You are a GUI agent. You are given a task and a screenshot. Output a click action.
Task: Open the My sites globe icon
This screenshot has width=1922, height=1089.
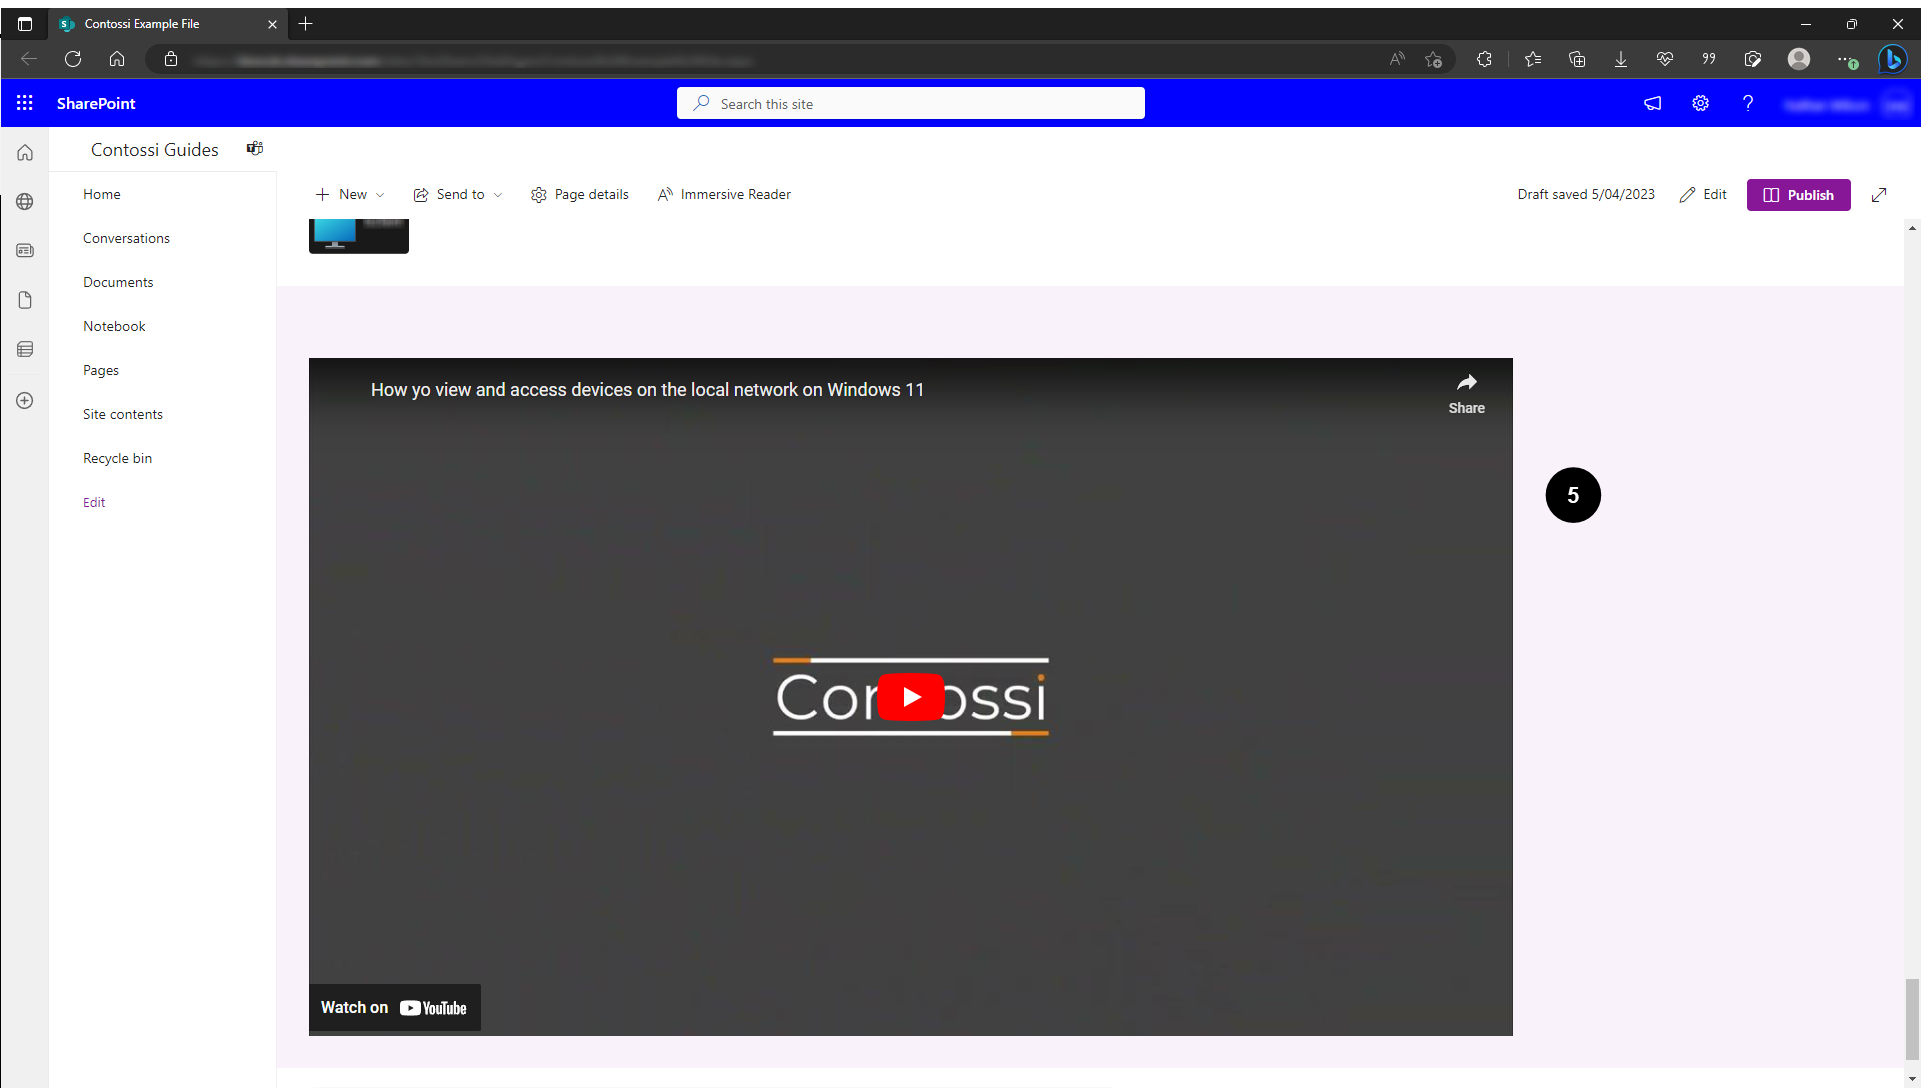25,202
